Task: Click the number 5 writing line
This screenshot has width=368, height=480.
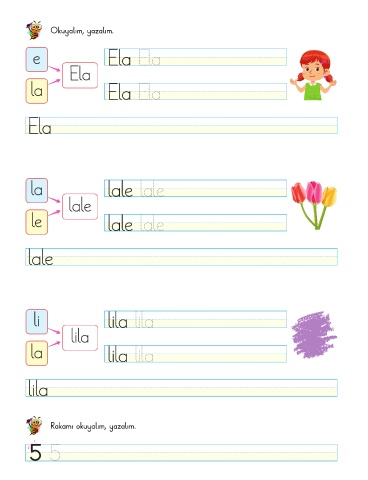Action: pos(182,453)
